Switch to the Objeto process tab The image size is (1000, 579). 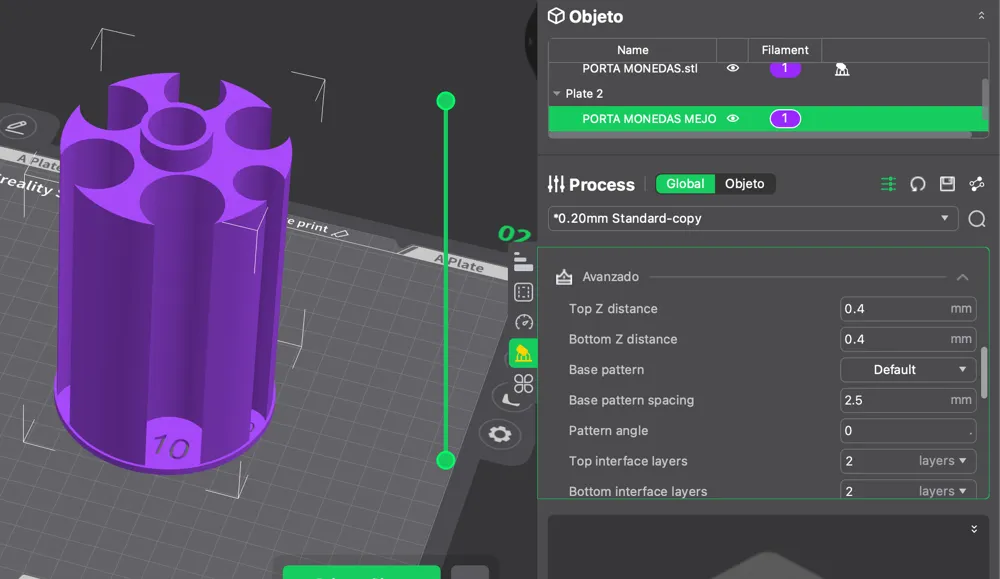pyautogui.click(x=744, y=184)
